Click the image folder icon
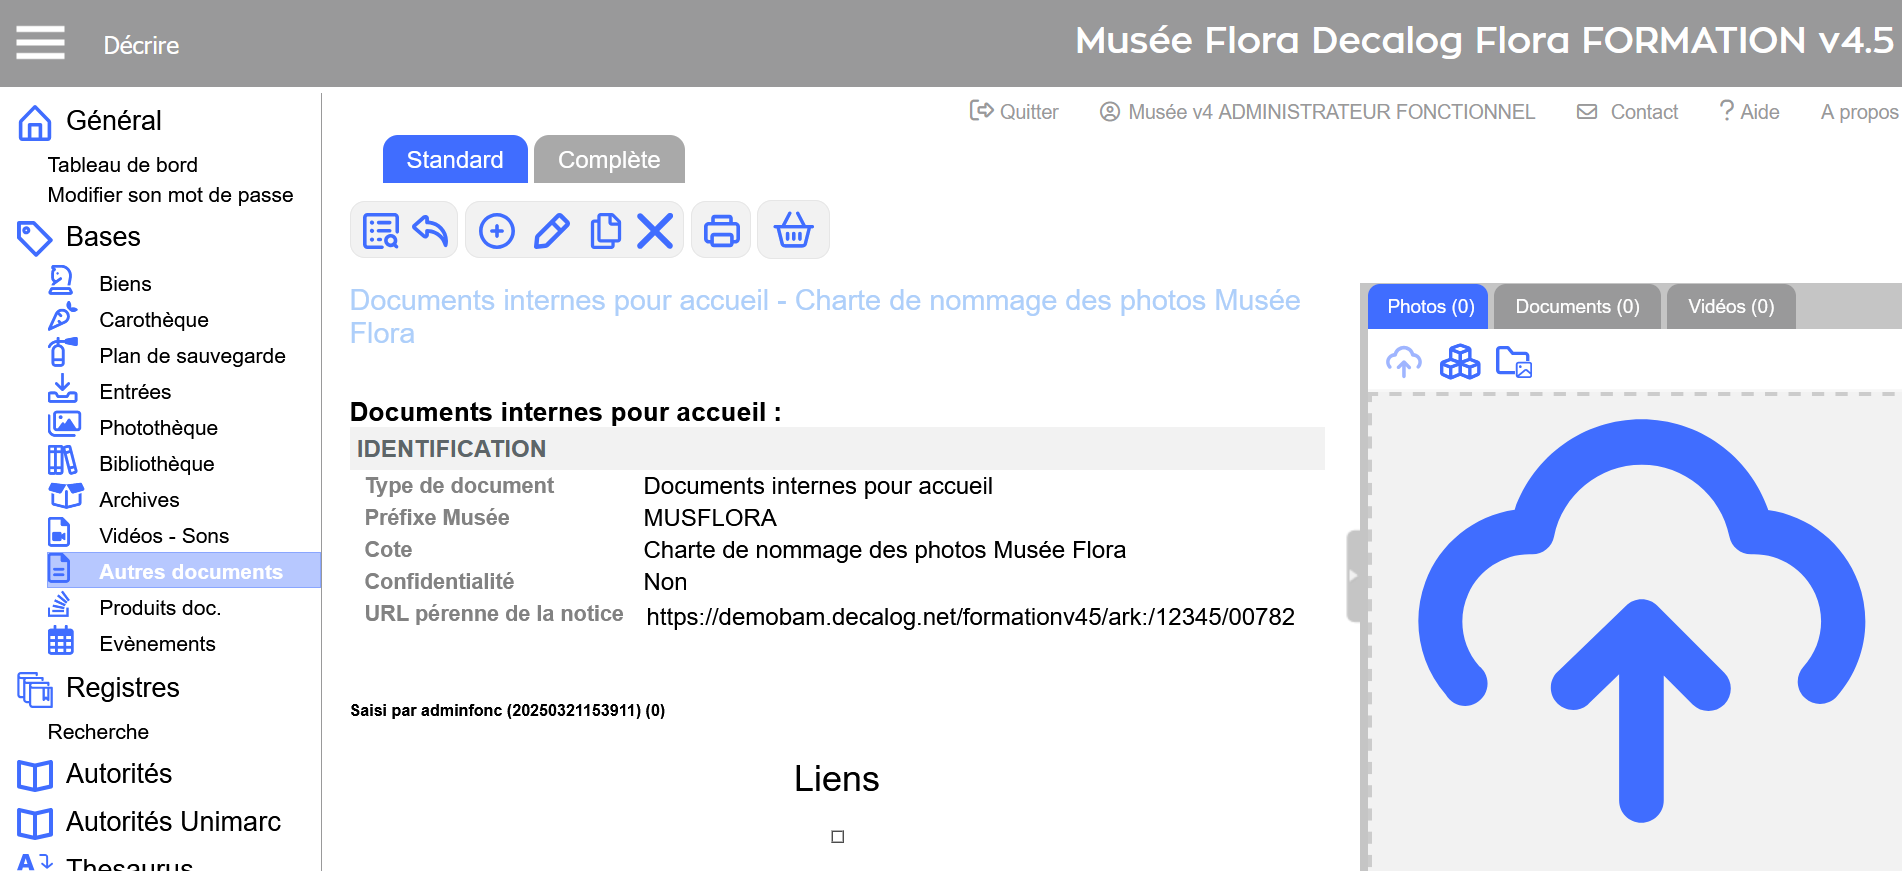This screenshot has width=1902, height=871. point(1514,362)
